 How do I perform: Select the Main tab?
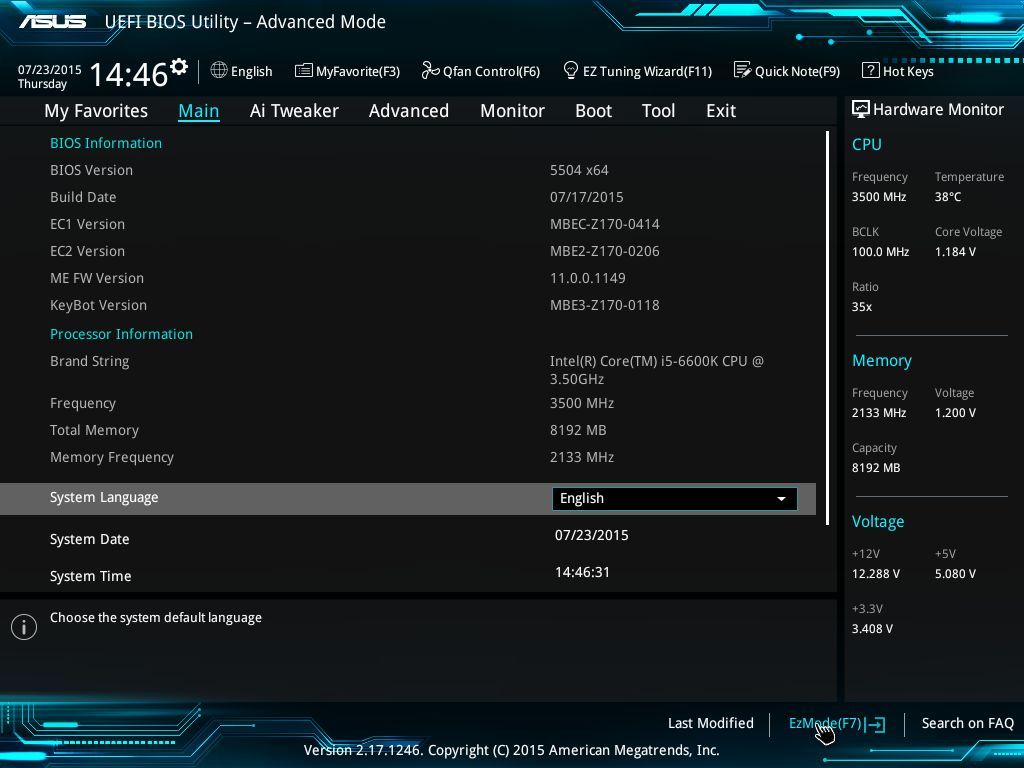[199, 111]
